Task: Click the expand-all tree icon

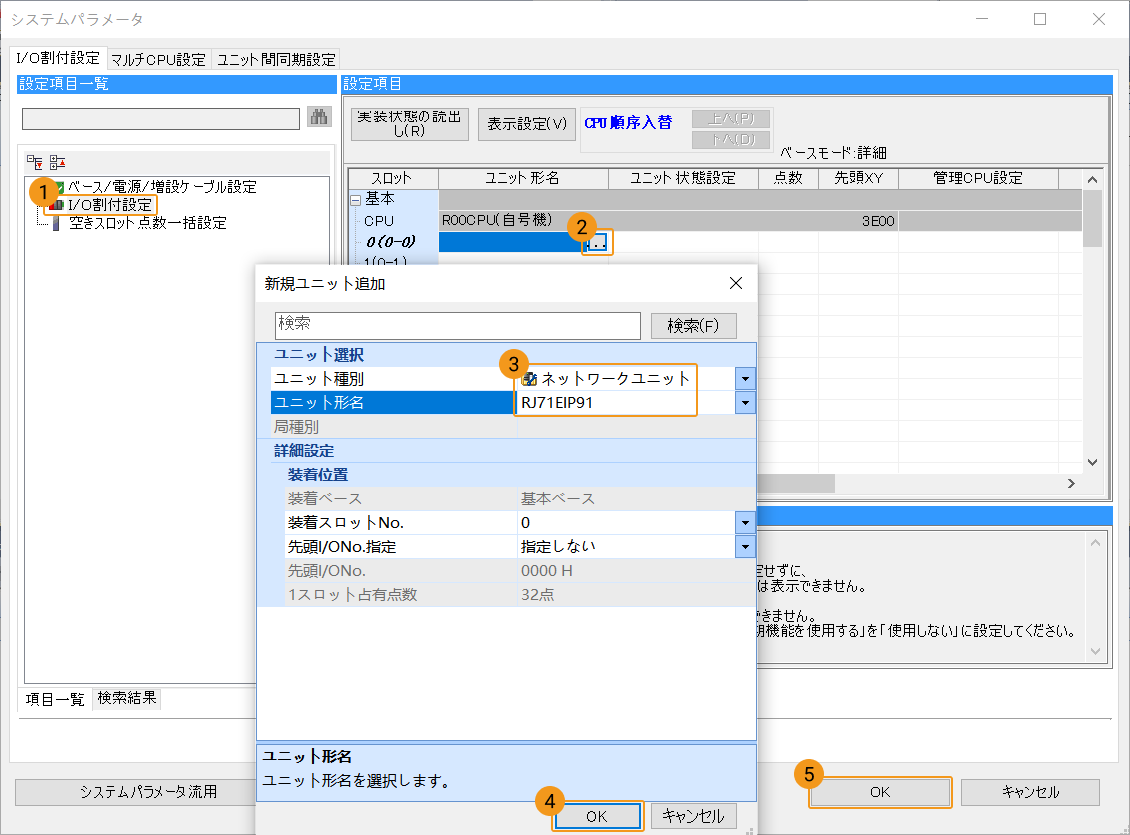Action: click(34, 162)
